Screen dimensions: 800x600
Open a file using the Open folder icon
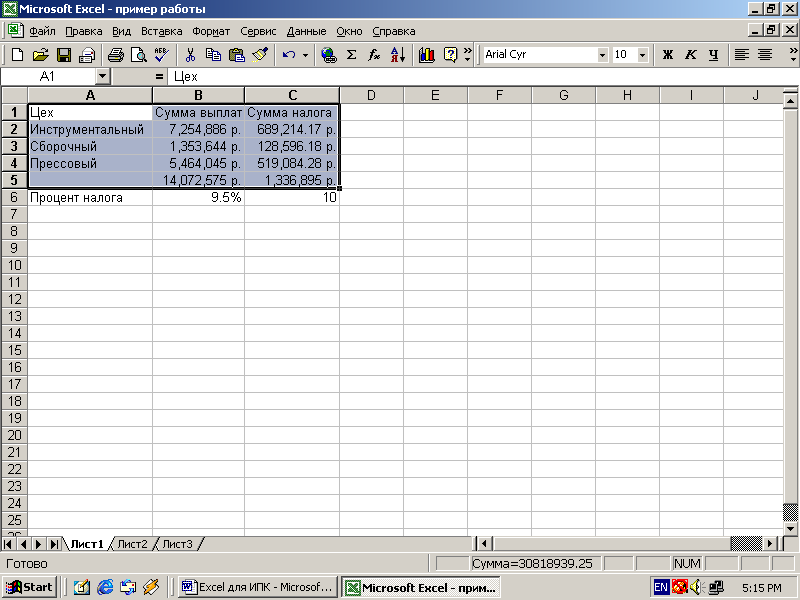[x=40, y=55]
